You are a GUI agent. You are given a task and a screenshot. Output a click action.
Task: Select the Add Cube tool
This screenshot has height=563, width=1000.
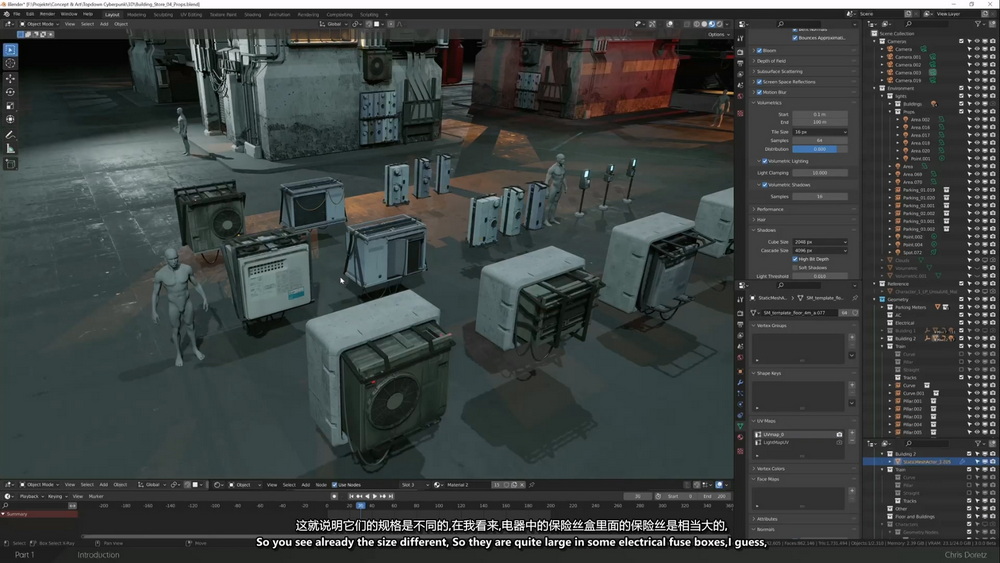pyautogui.click(x=10, y=164)
